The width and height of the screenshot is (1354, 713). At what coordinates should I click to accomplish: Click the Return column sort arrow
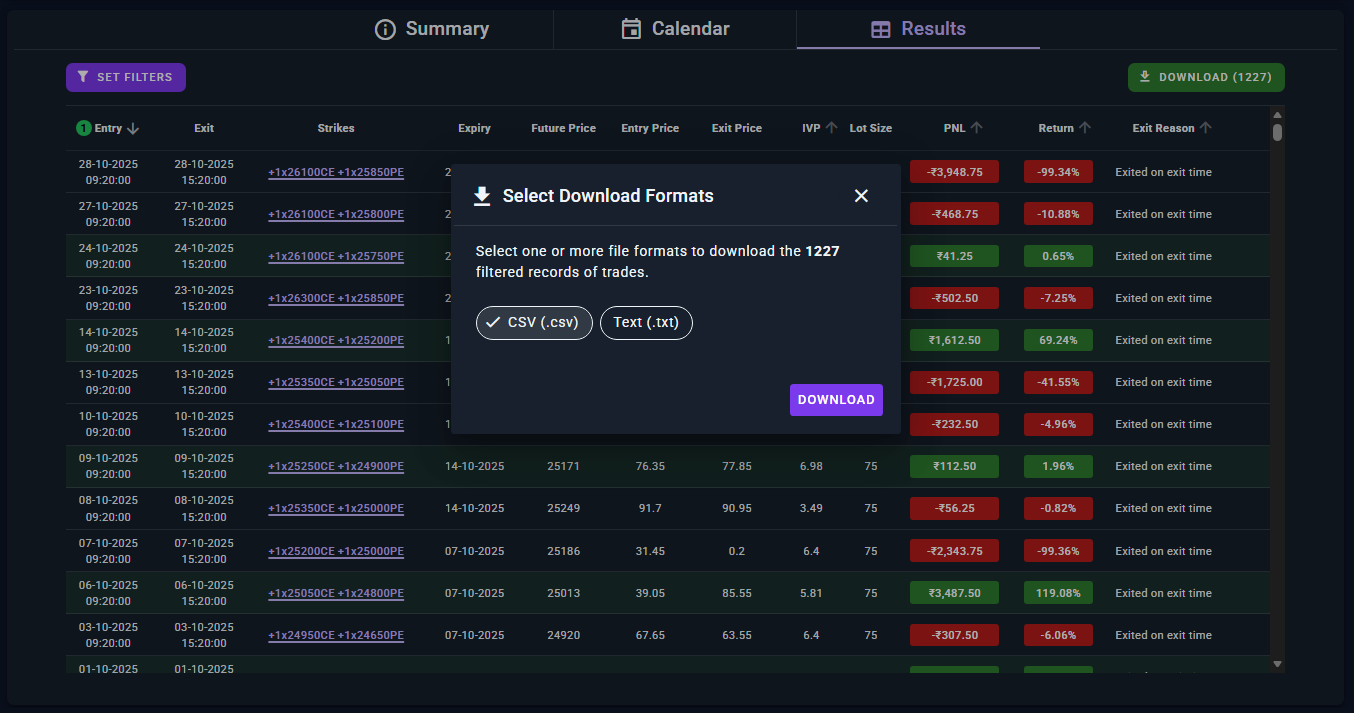[1085, 128]
